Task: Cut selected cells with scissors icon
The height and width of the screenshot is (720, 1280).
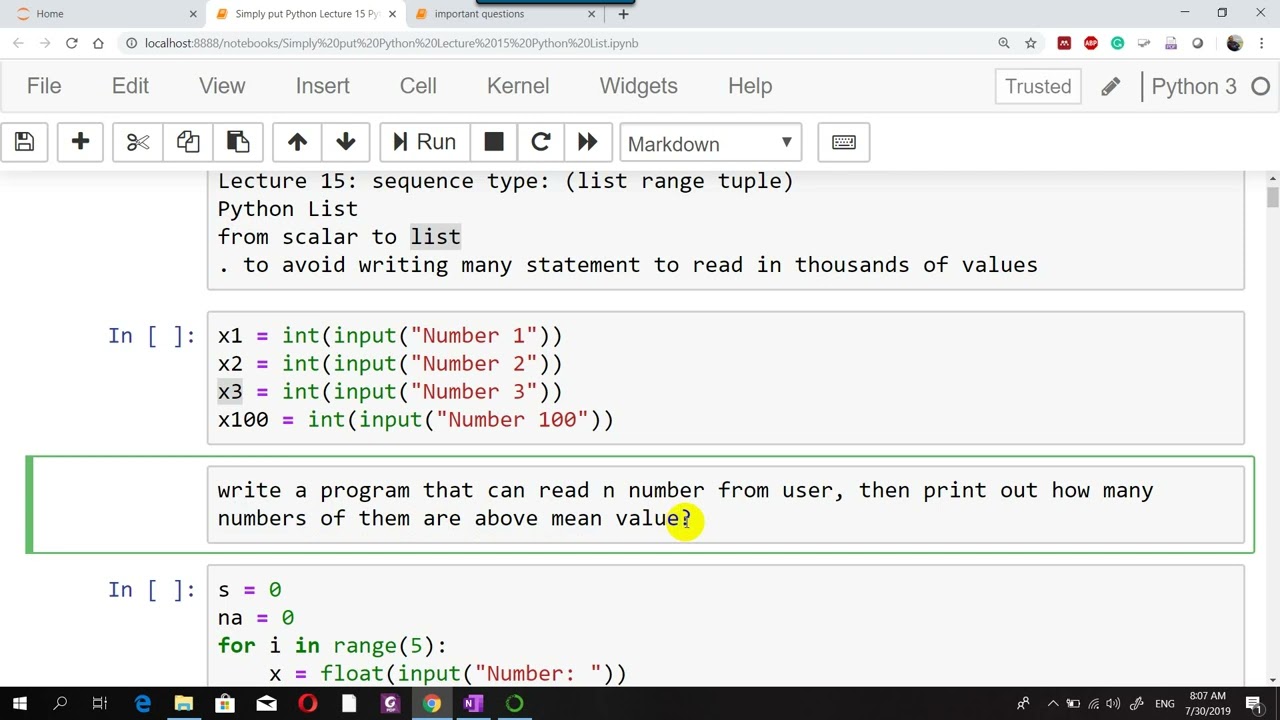Action: [x=138, y=142]
